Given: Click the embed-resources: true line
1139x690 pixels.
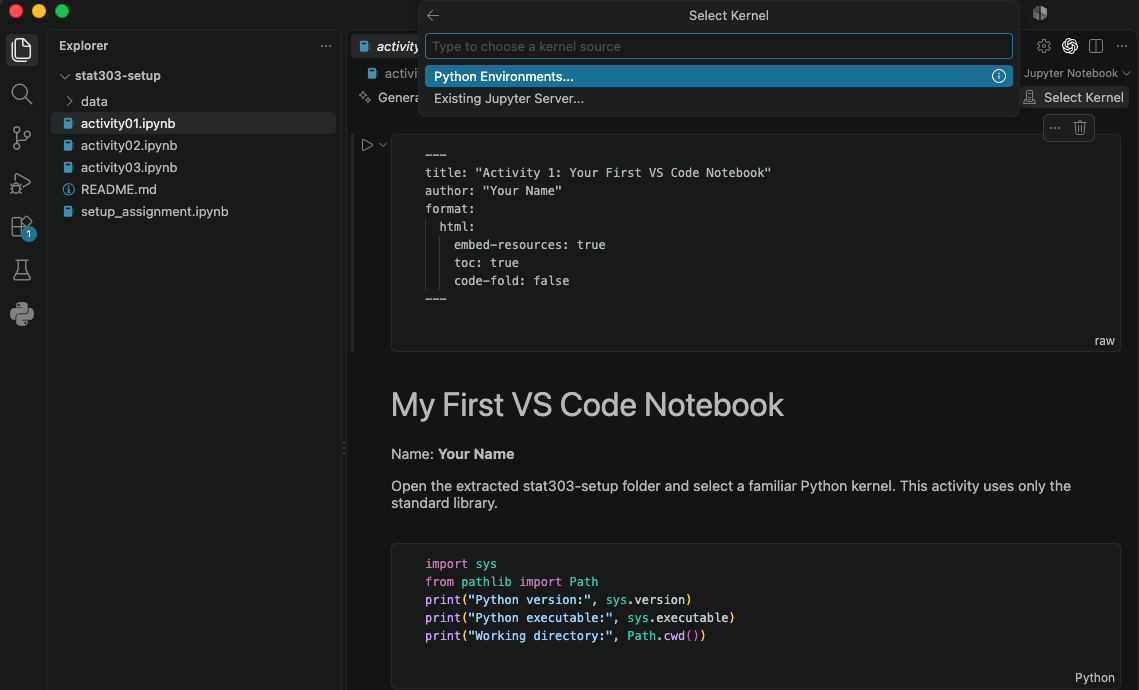Looking at the screenshot, I should [x=530, y=245].
